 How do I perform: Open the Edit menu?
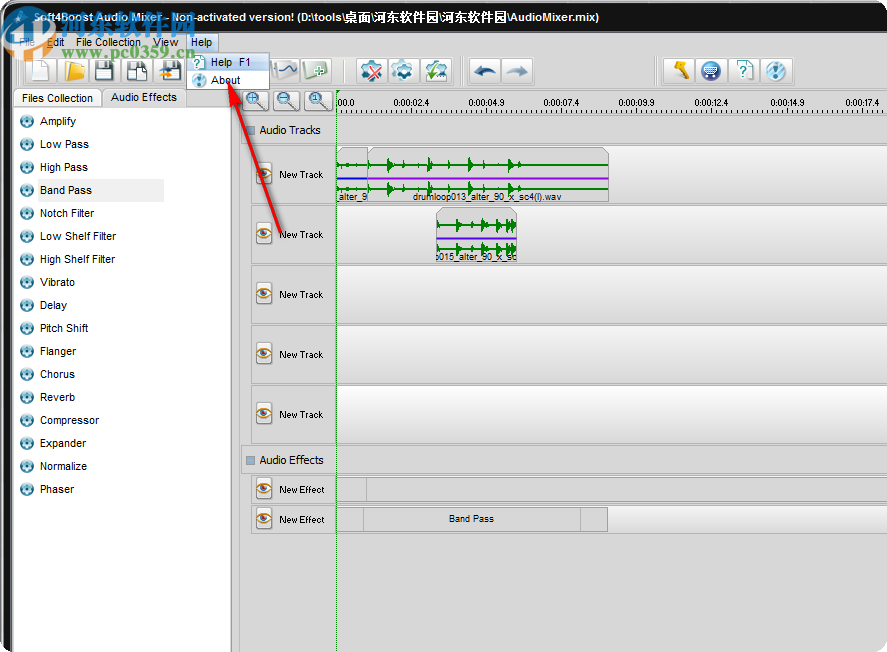coord(55,42)
